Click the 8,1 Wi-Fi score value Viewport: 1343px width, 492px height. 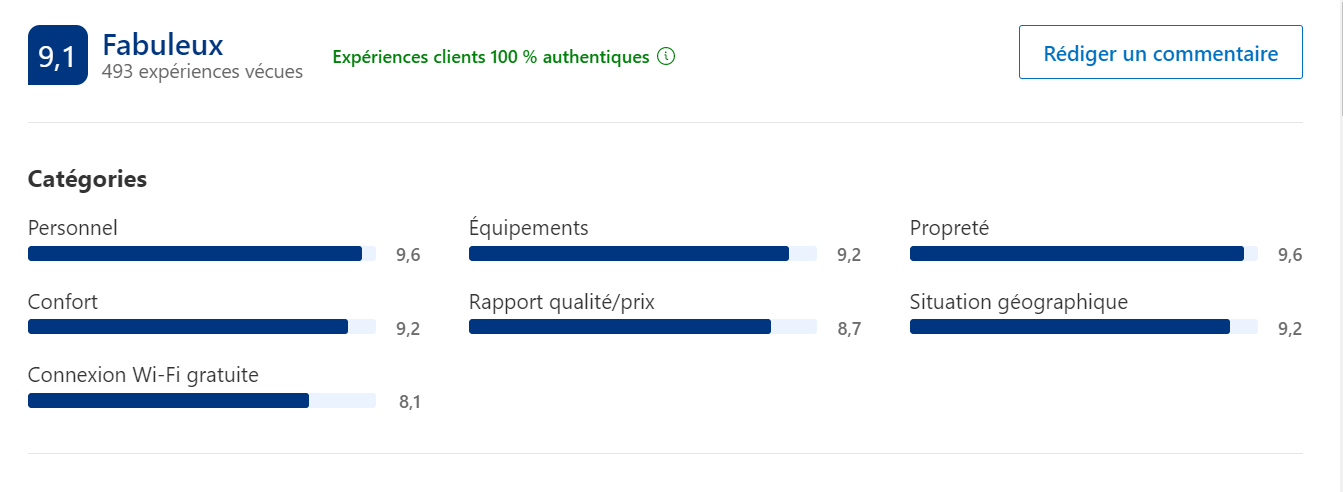(409, 402)
